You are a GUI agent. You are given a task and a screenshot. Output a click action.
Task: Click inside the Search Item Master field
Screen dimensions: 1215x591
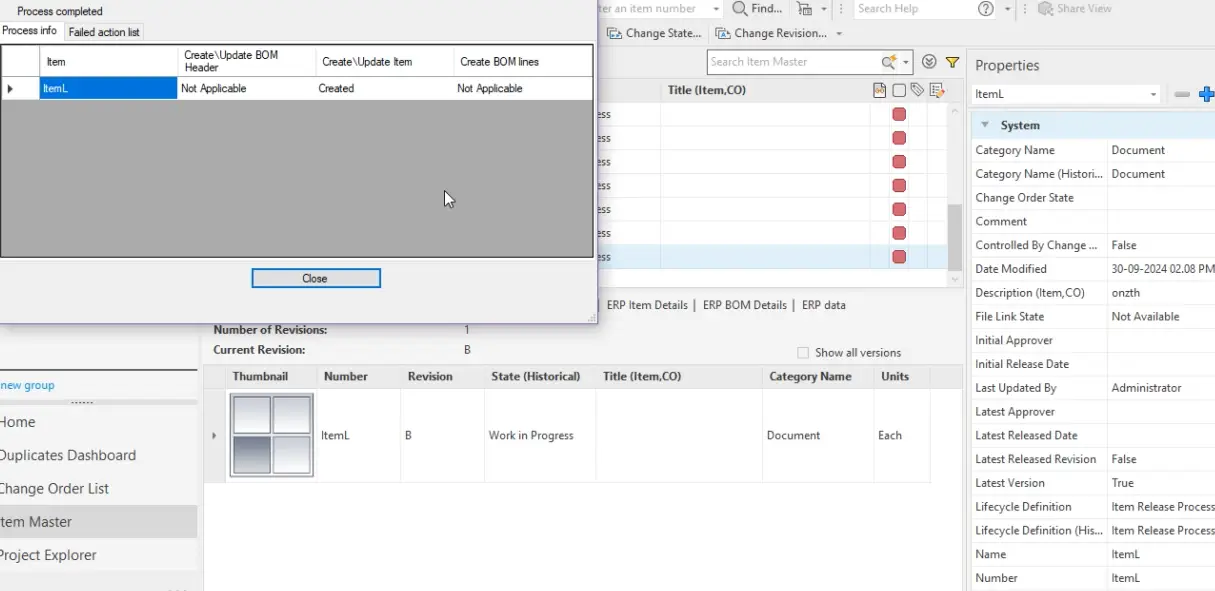790,62
